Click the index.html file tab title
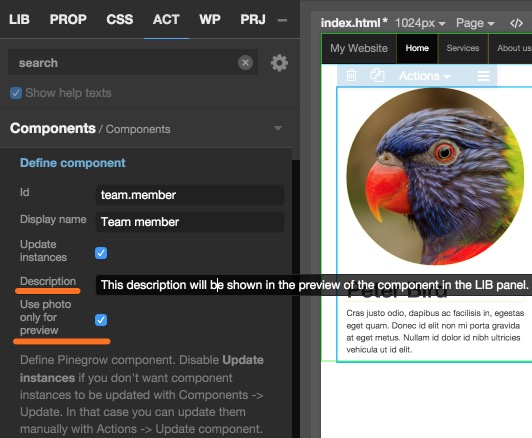Screen dimensions: 532x438 [x=354, y=23]
